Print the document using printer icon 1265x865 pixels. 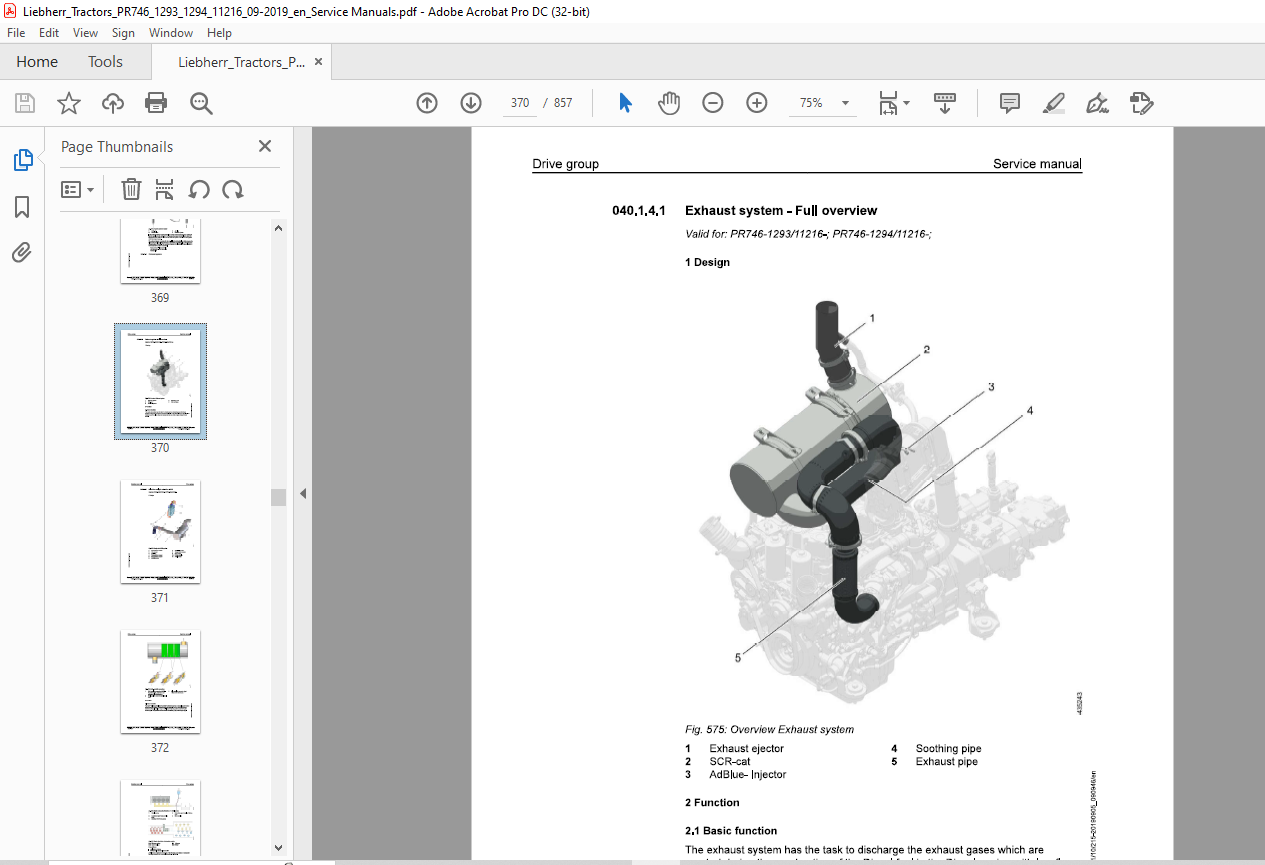(156, 102)
